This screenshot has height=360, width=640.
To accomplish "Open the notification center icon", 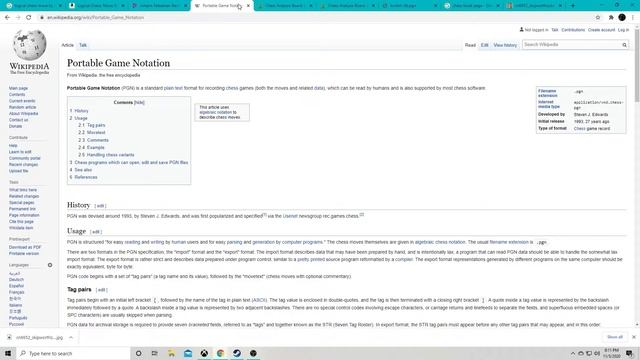I will tap(629, 353).
